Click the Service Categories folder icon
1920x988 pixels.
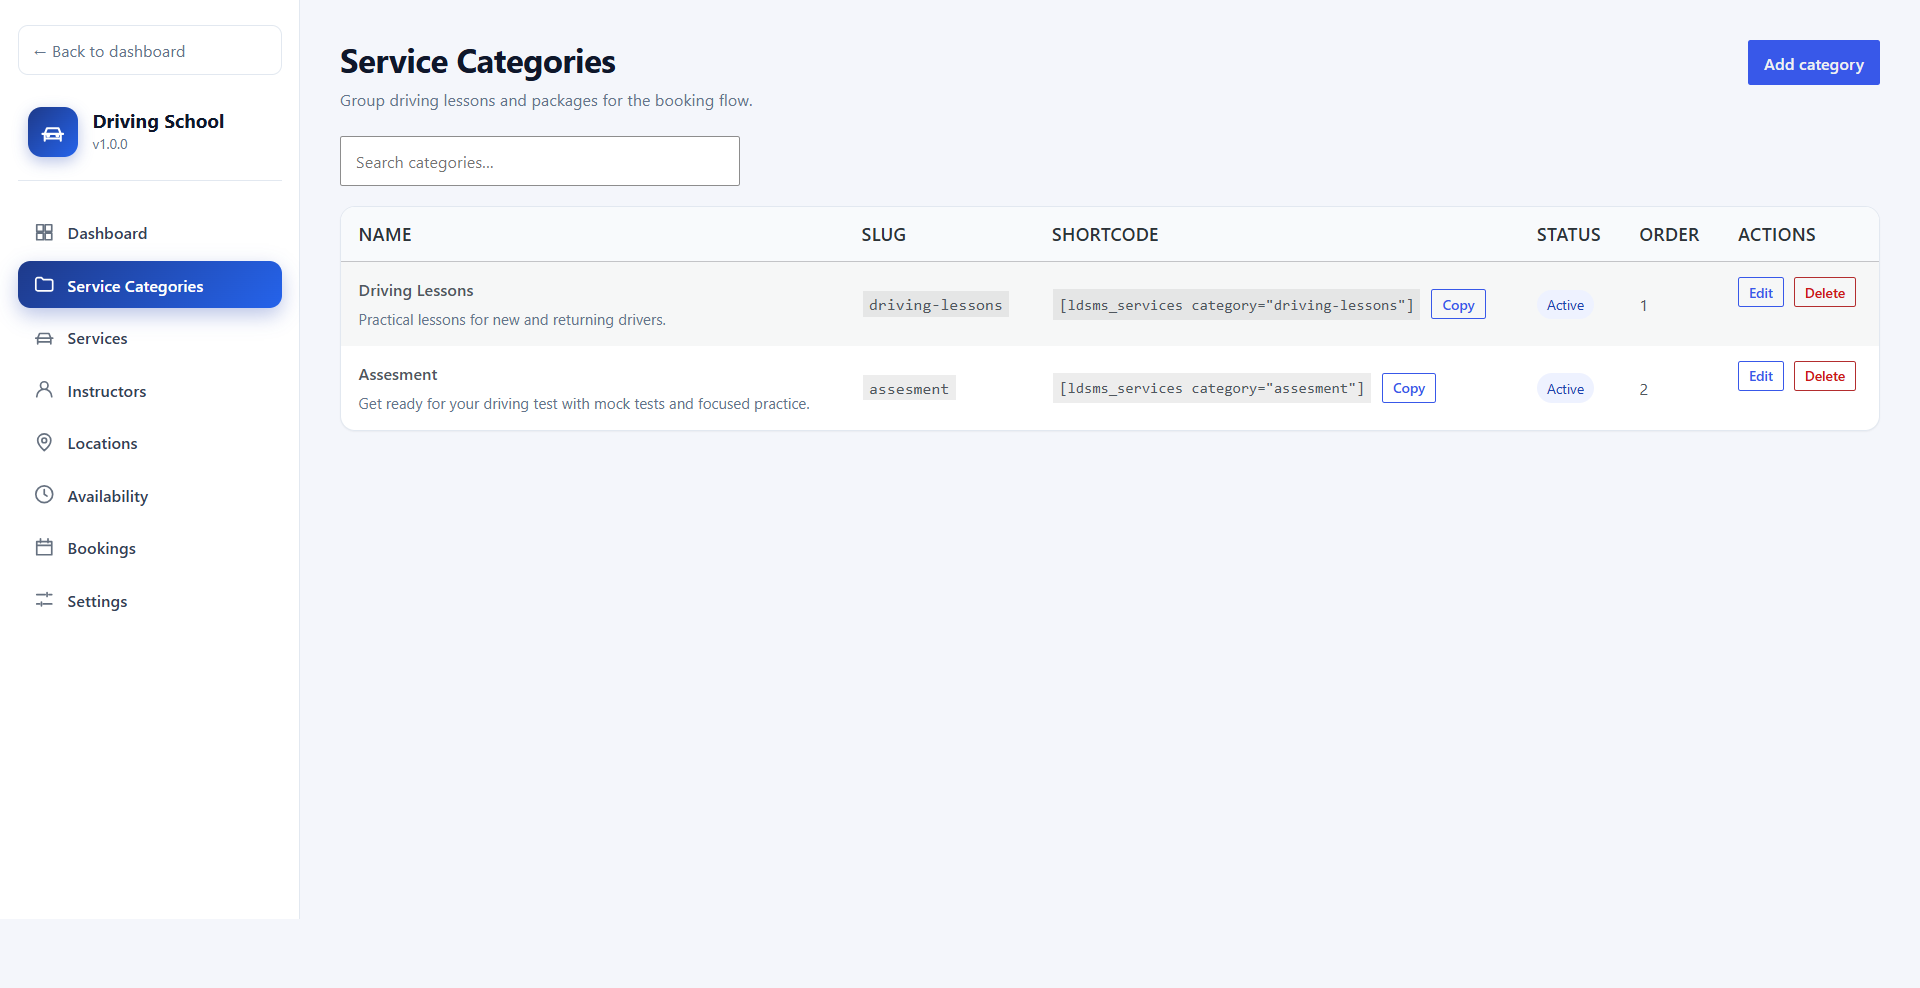coord(44,285)
